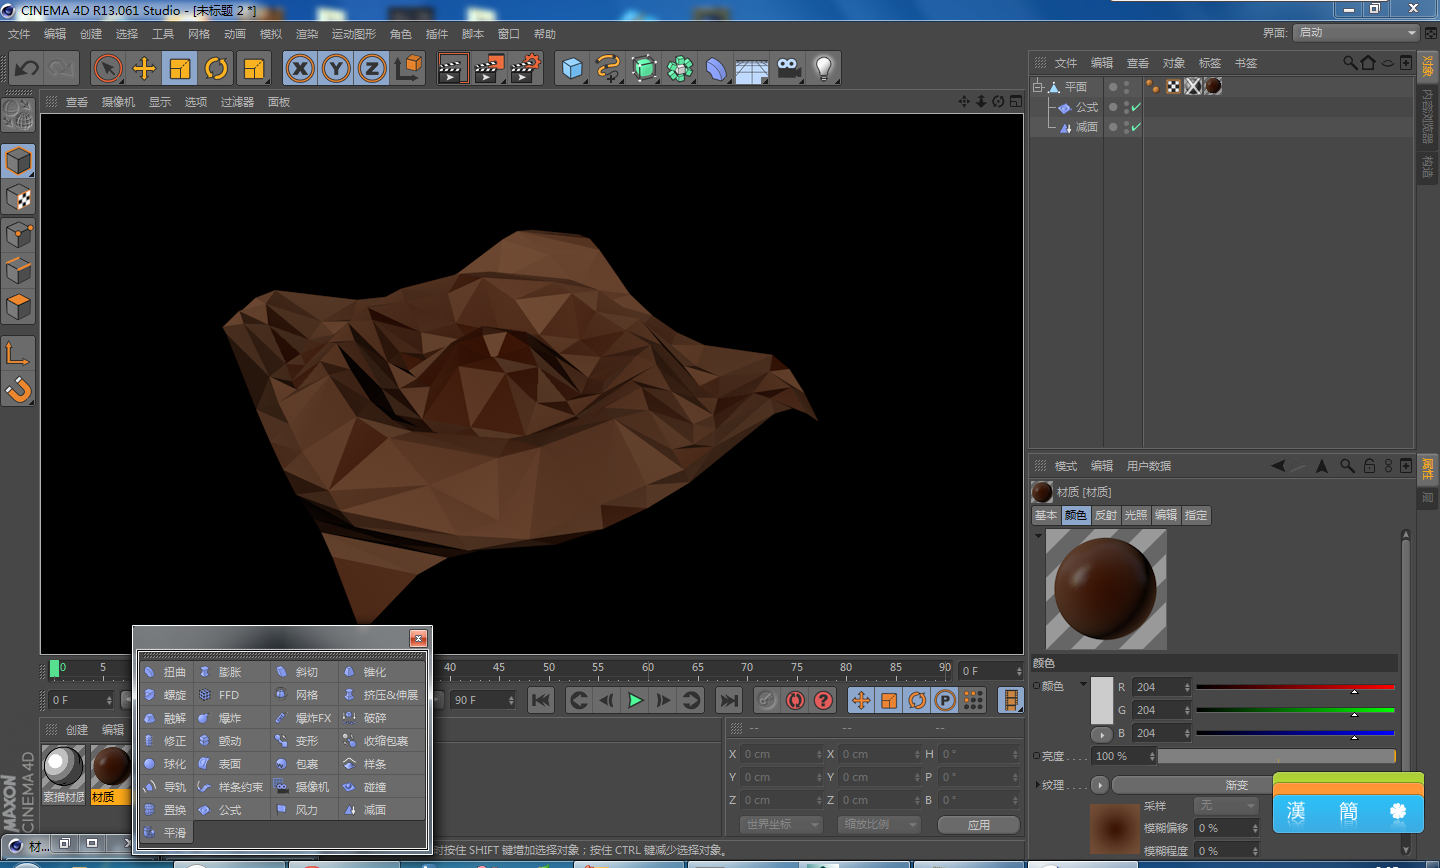Choose the Spline Wrap (样条约束) deformer
Viewport: 1440px width, 868px height.
pyautogui.click(x=231, y=787)
